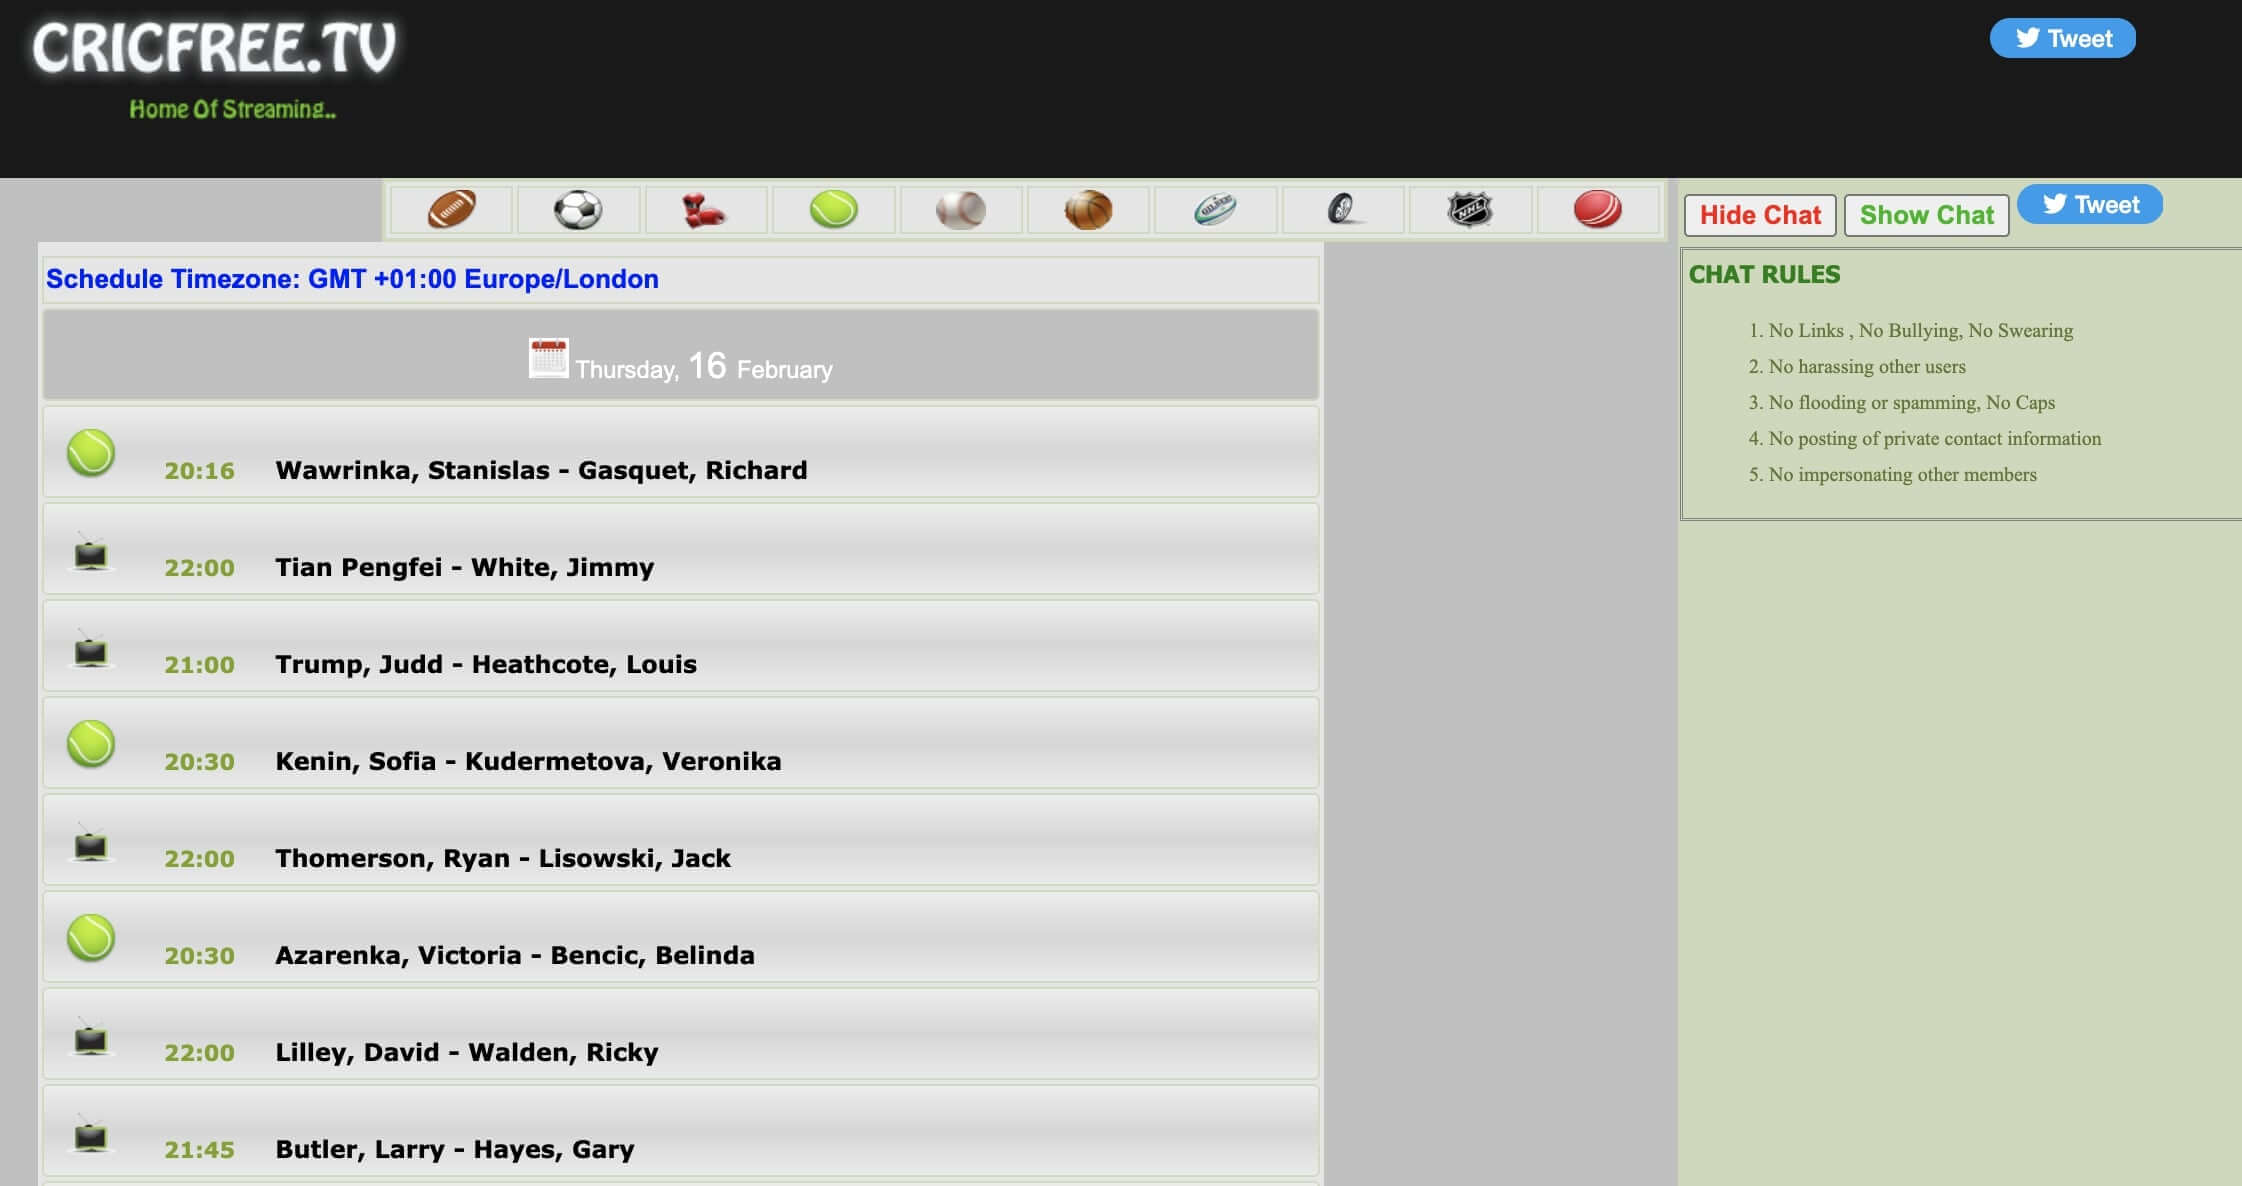Screen dimensions: 2242x1186
Task: Select the soccer ball sport icon
Action: point(578,210)
